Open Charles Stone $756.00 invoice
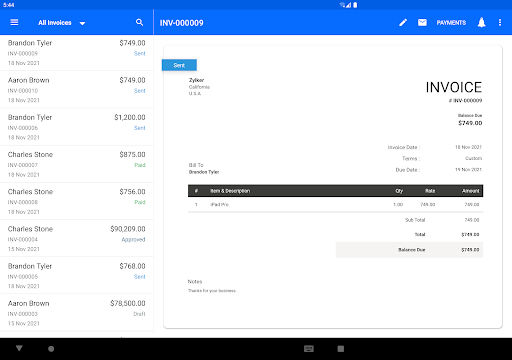The height and width of the screenshot is (360, 512). (x=77, y=201)
